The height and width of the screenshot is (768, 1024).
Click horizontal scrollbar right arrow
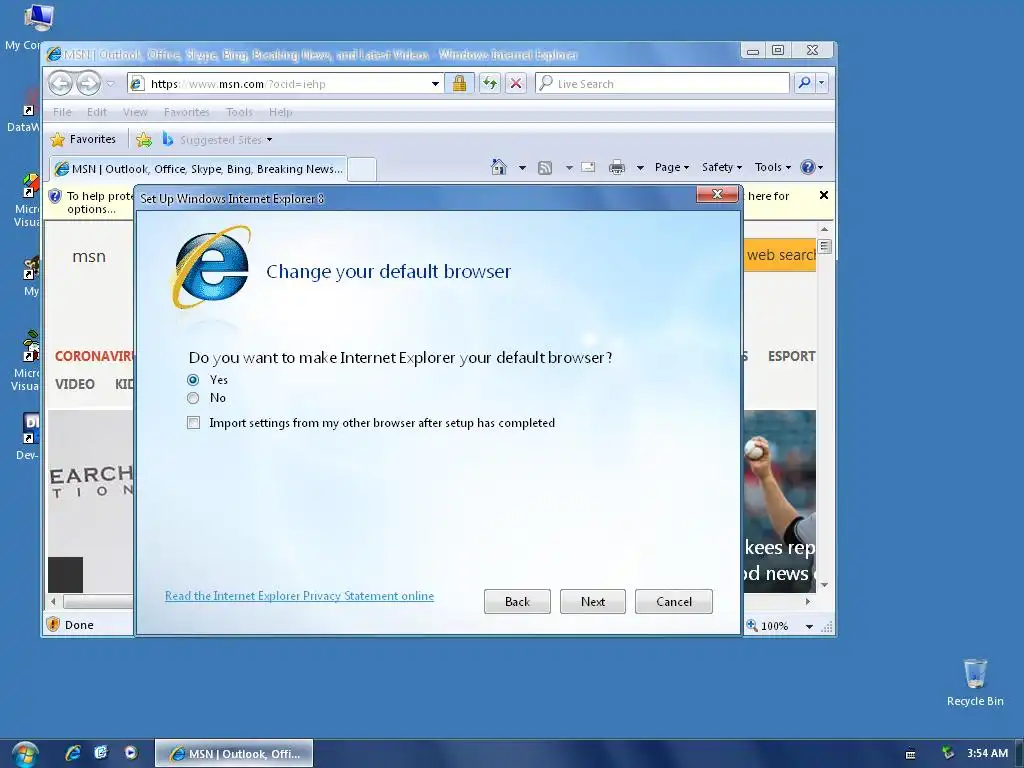[808, 601]
